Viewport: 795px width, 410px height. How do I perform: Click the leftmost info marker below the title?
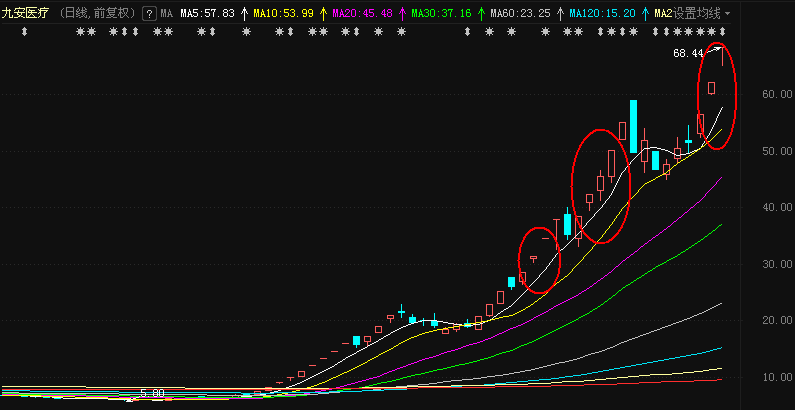(24, 33)
